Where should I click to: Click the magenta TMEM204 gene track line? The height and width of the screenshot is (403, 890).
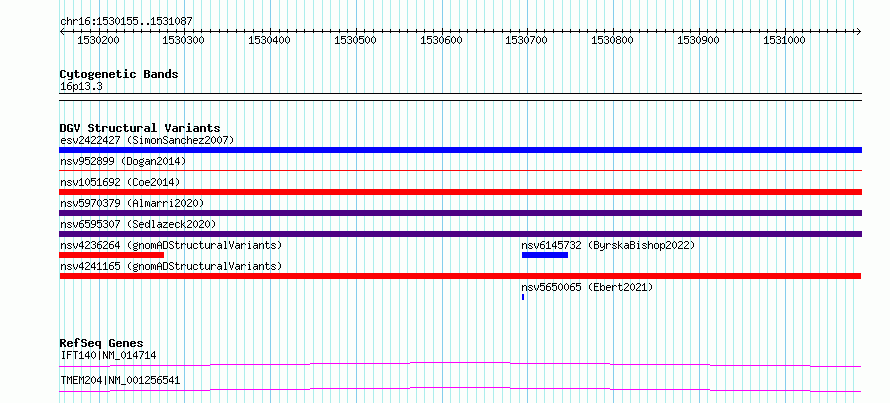(460, 389)
